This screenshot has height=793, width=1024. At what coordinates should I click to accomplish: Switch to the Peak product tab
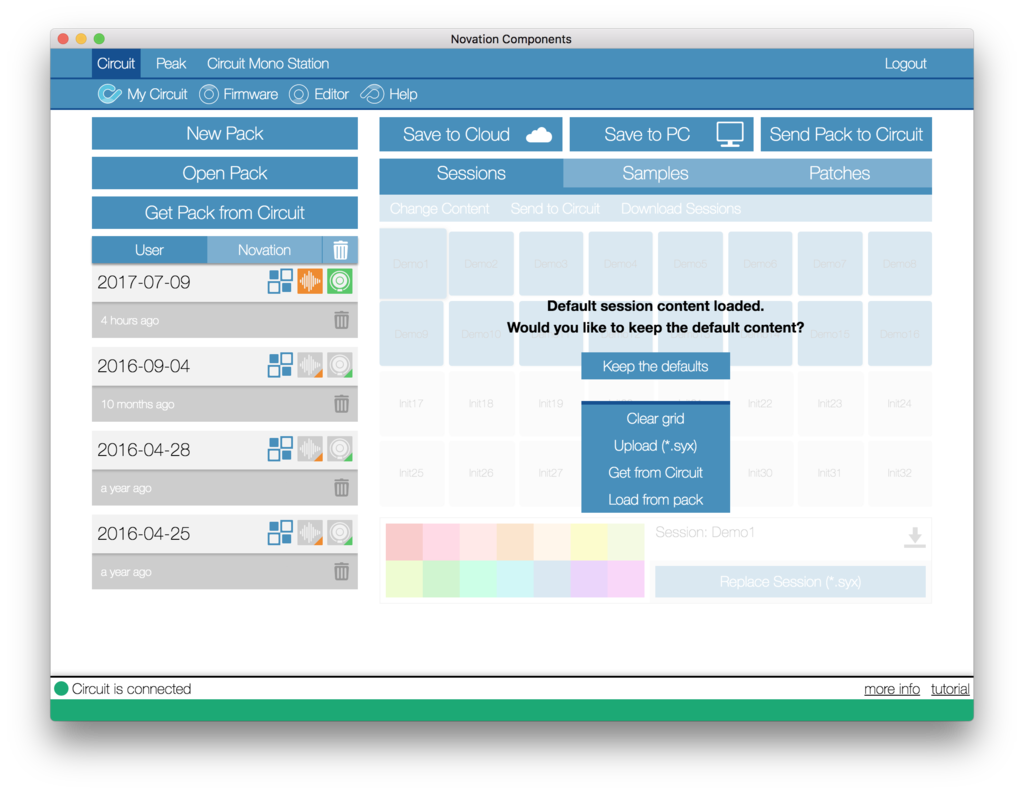click(x=171, y=63)
